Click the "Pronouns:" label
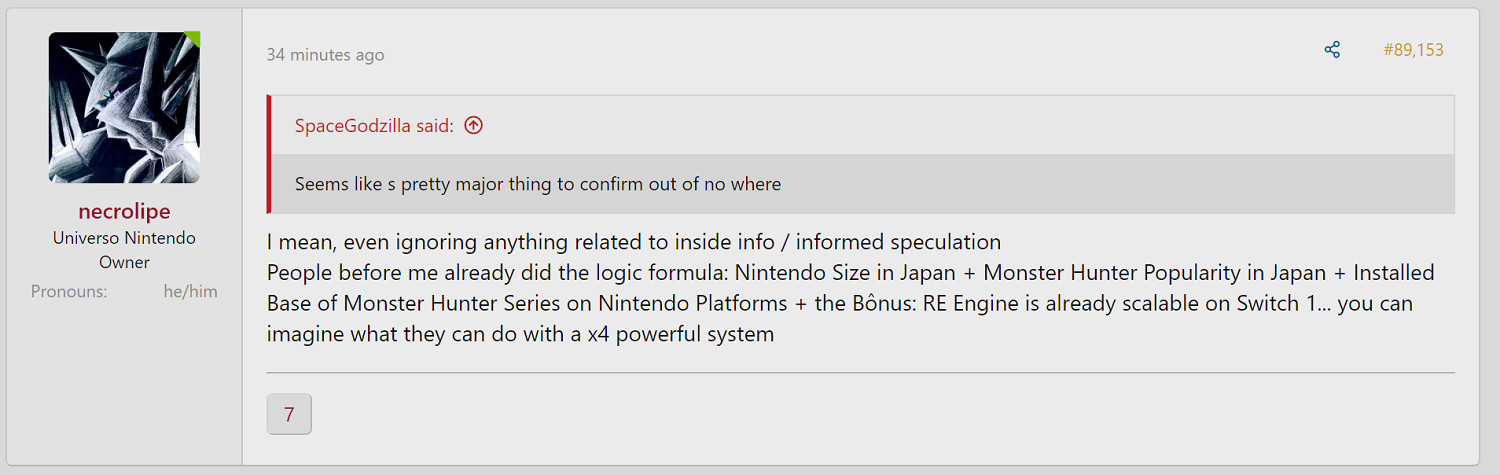1500x475 pixels. pyautogui.click(x=69, y=291)
